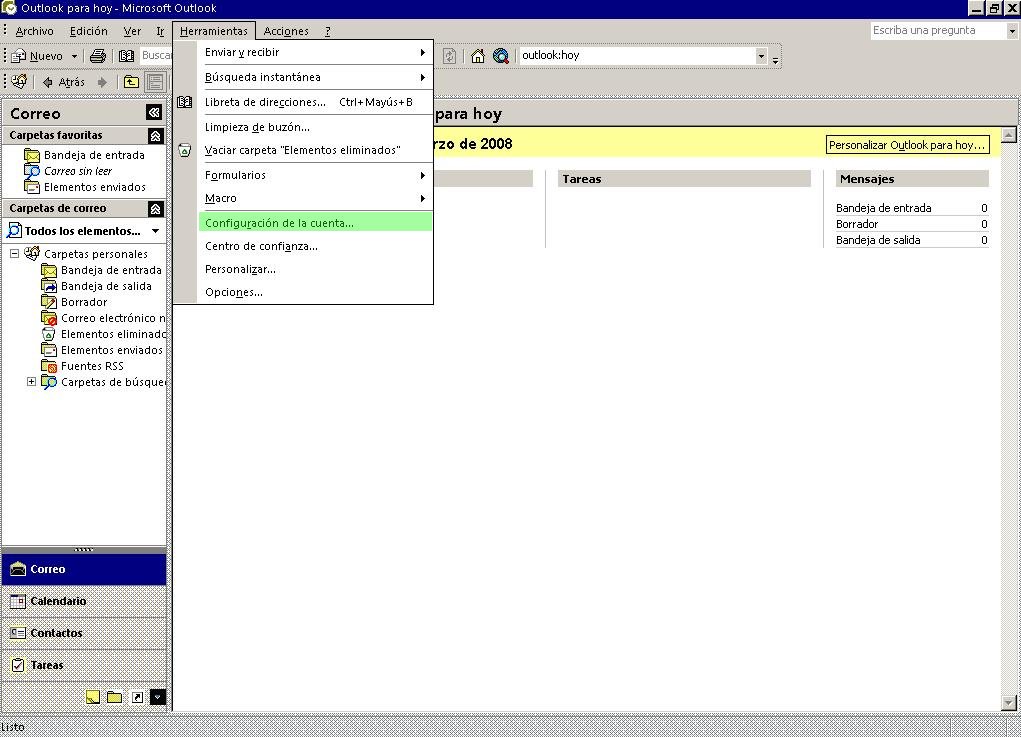Screen dimensions: 1021x737
Task: Open the Macro submenu
Action: coord(315,199)
